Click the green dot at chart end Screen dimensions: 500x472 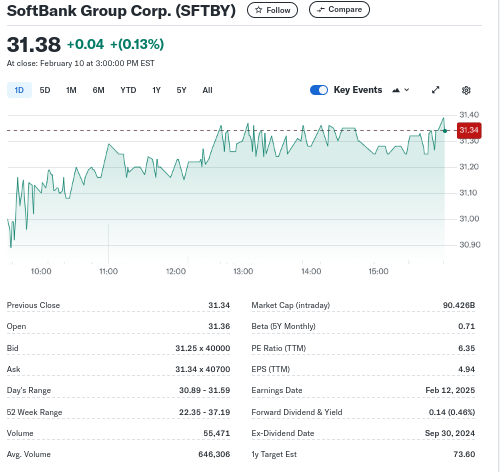(445, 131)
